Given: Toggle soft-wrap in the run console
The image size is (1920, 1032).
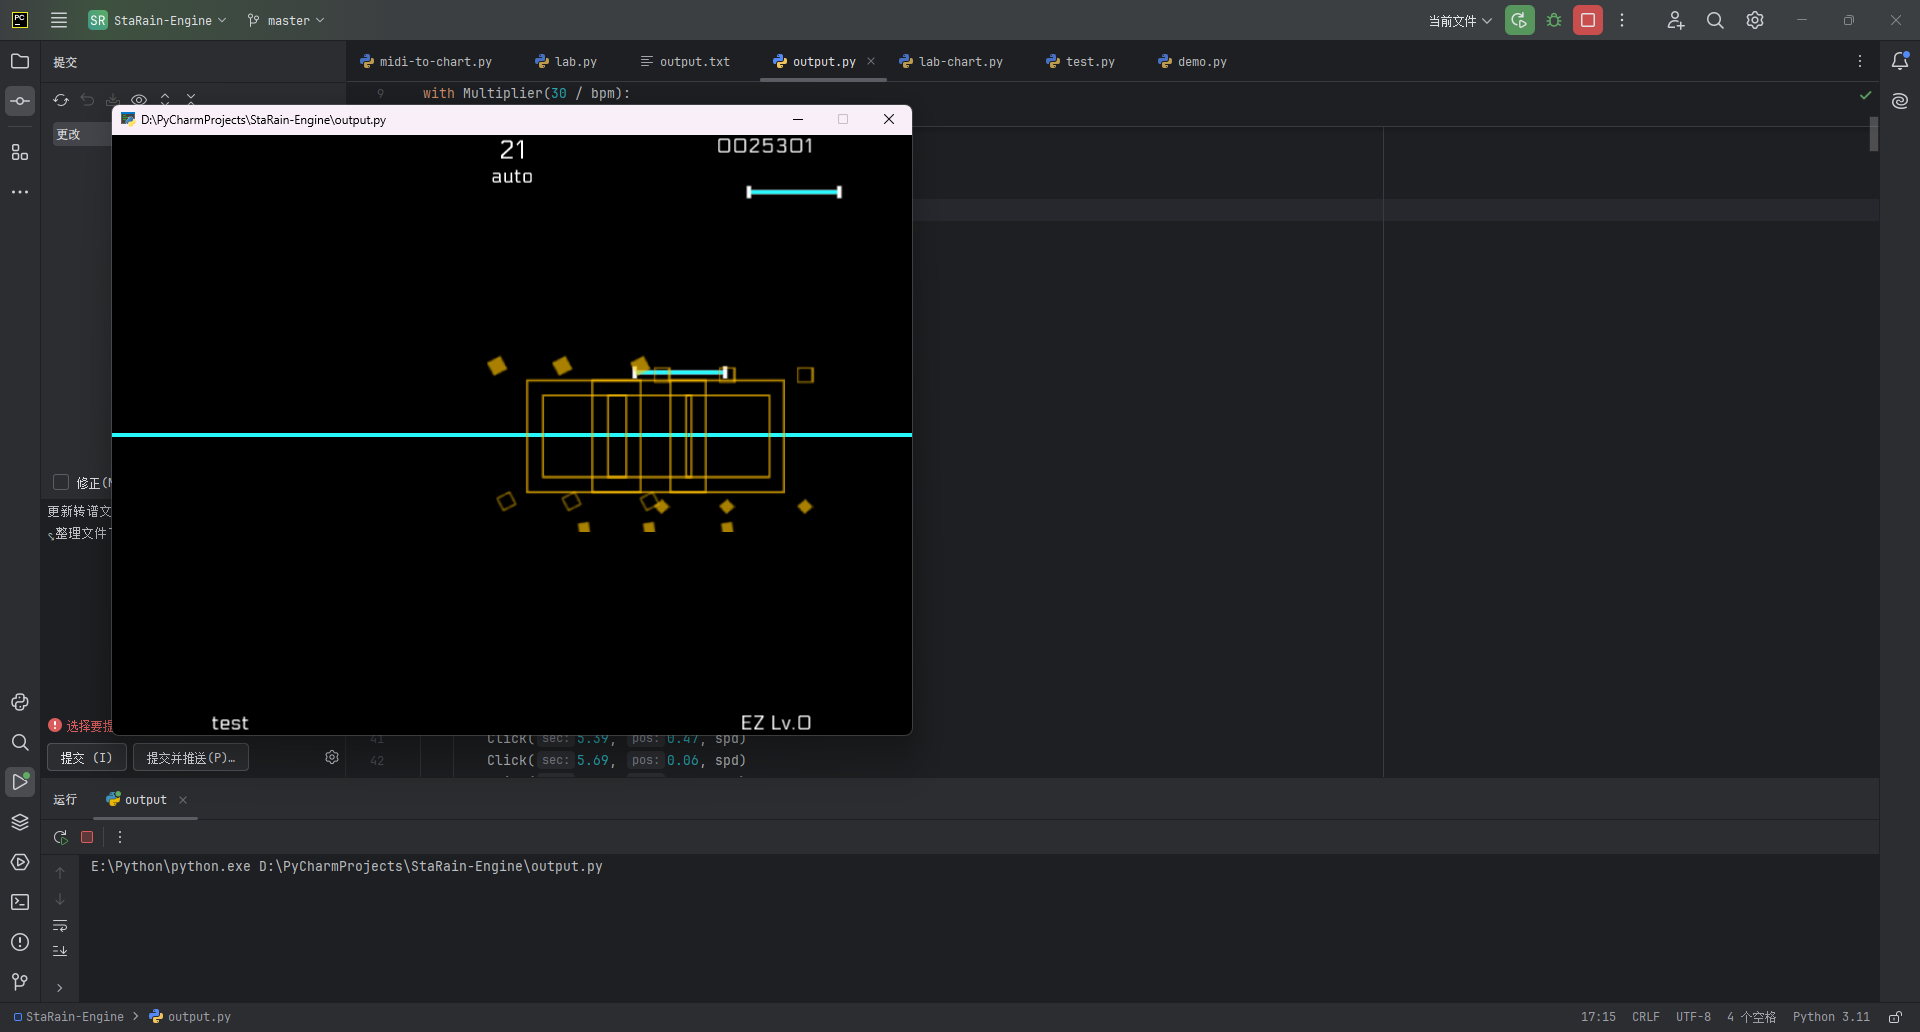Looking at the screenshot, I should 60,926.
